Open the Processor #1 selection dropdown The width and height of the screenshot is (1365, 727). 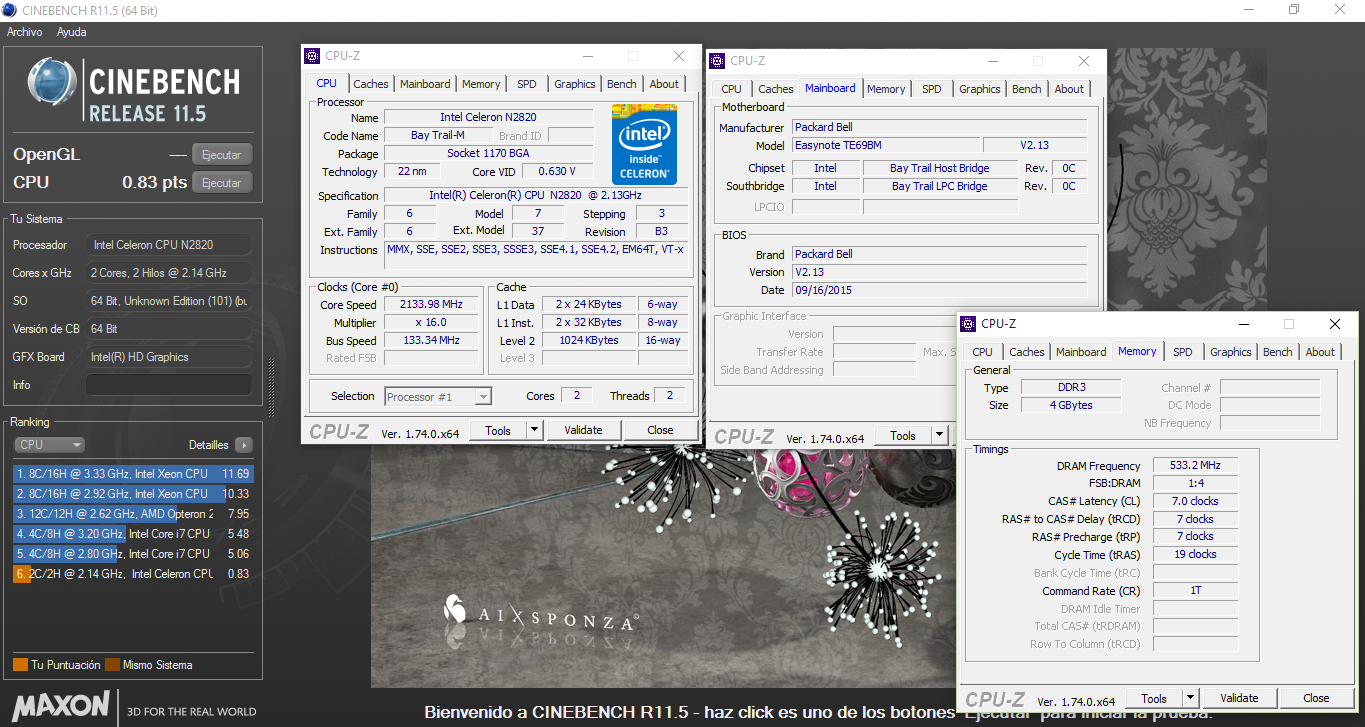pyautogui.click(x=438, y=396)
